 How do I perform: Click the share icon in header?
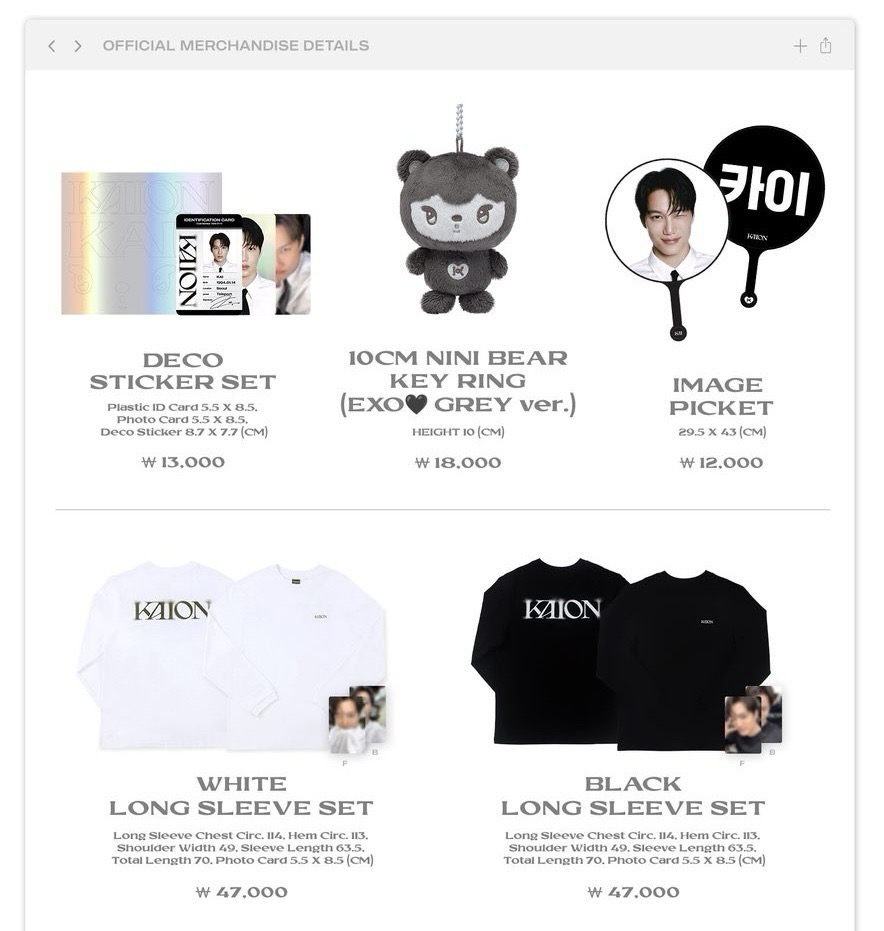pyautogui.click(x=825, y=45)
